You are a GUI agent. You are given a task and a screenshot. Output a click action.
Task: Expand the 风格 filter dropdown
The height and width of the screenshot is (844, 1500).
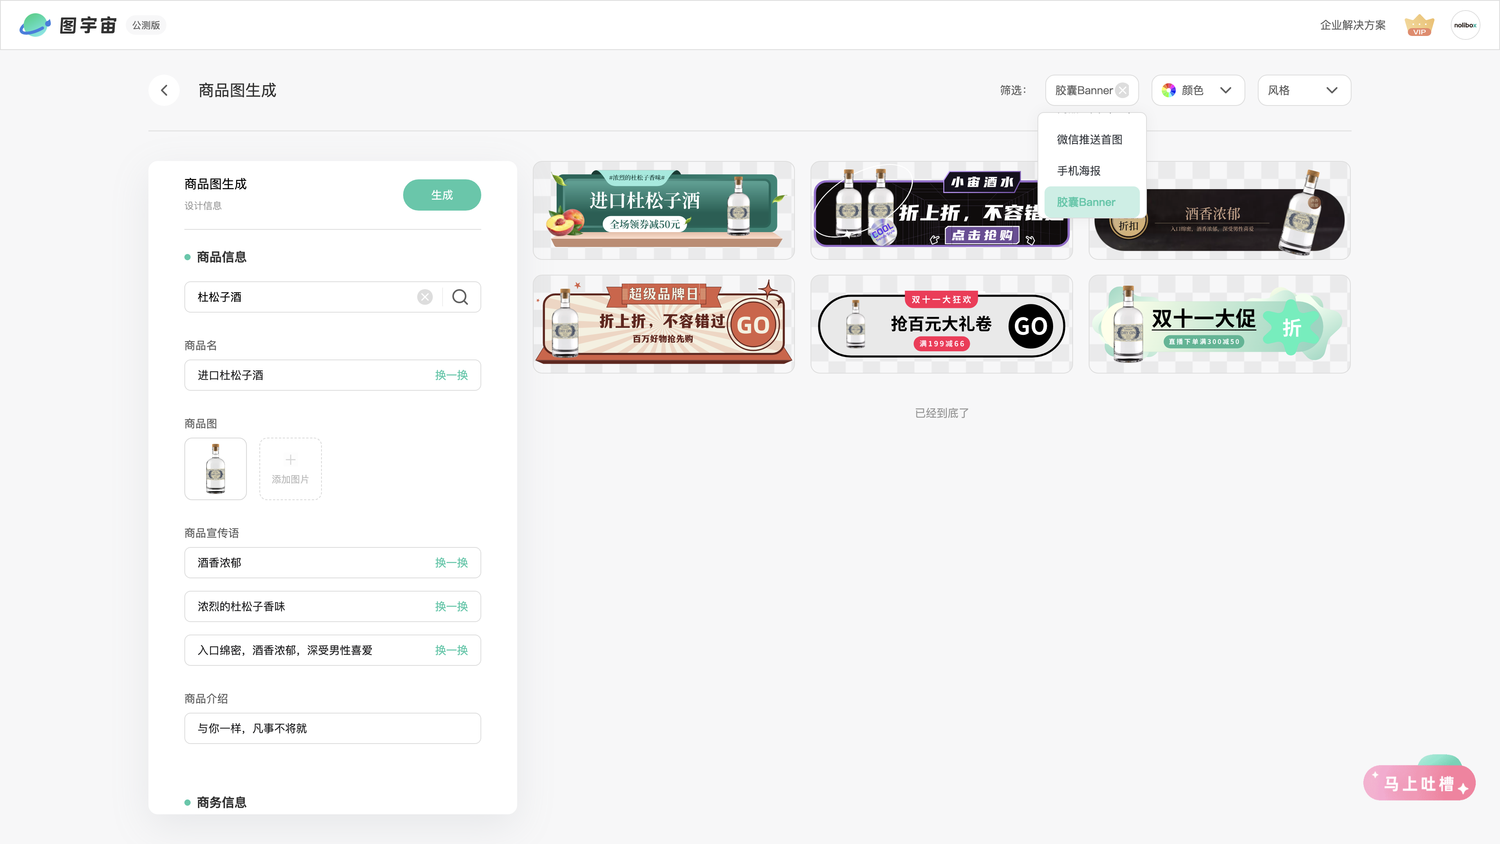pos(1304,90)
